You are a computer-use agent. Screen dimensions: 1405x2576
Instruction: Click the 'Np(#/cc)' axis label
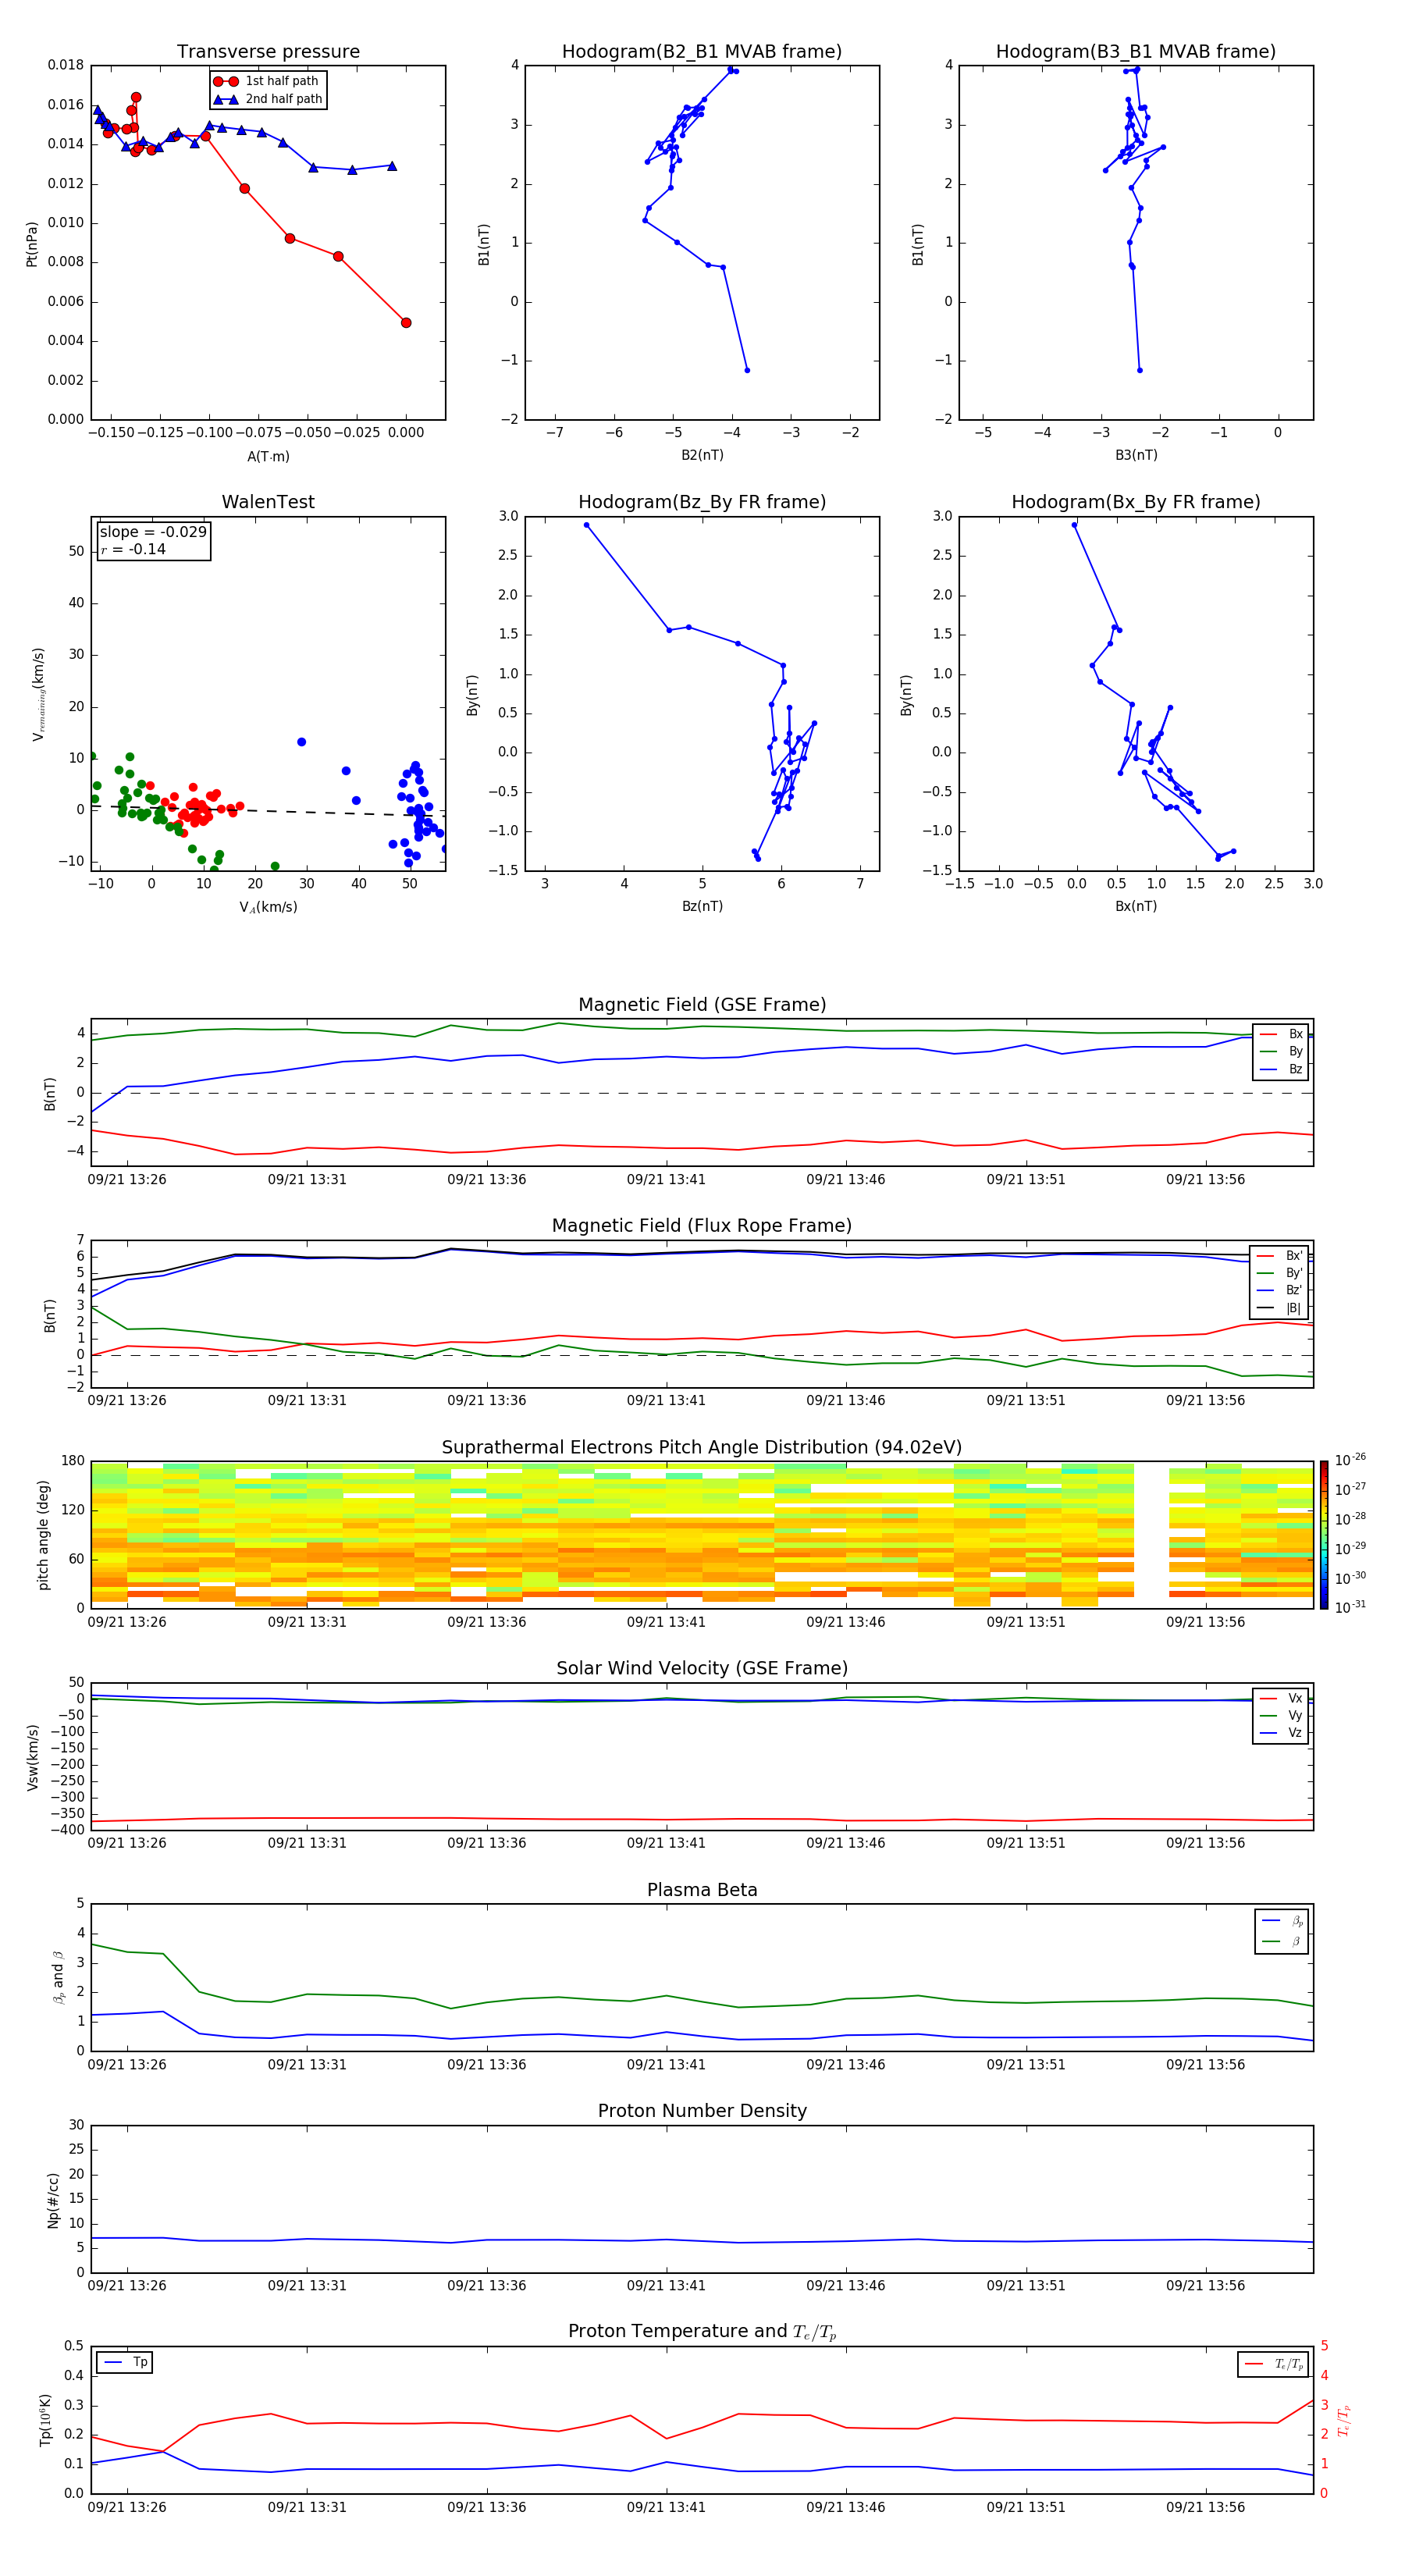tap(53, 2199)
